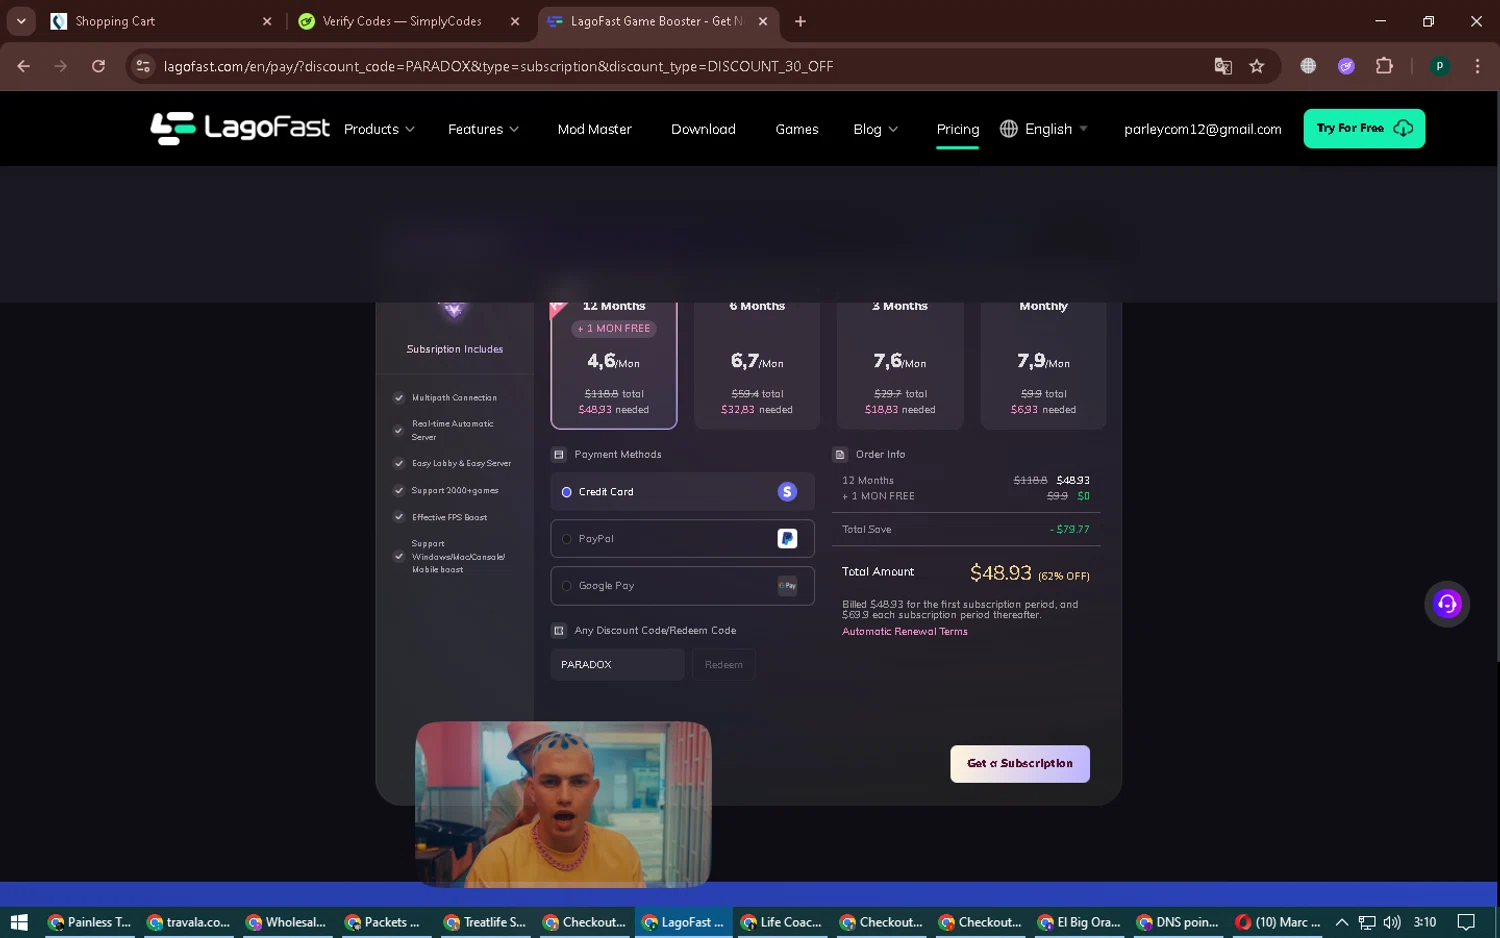The height and width of the screenshot is (938, 1500).
Task: Expand the Features menu
Action: (483, 129)
